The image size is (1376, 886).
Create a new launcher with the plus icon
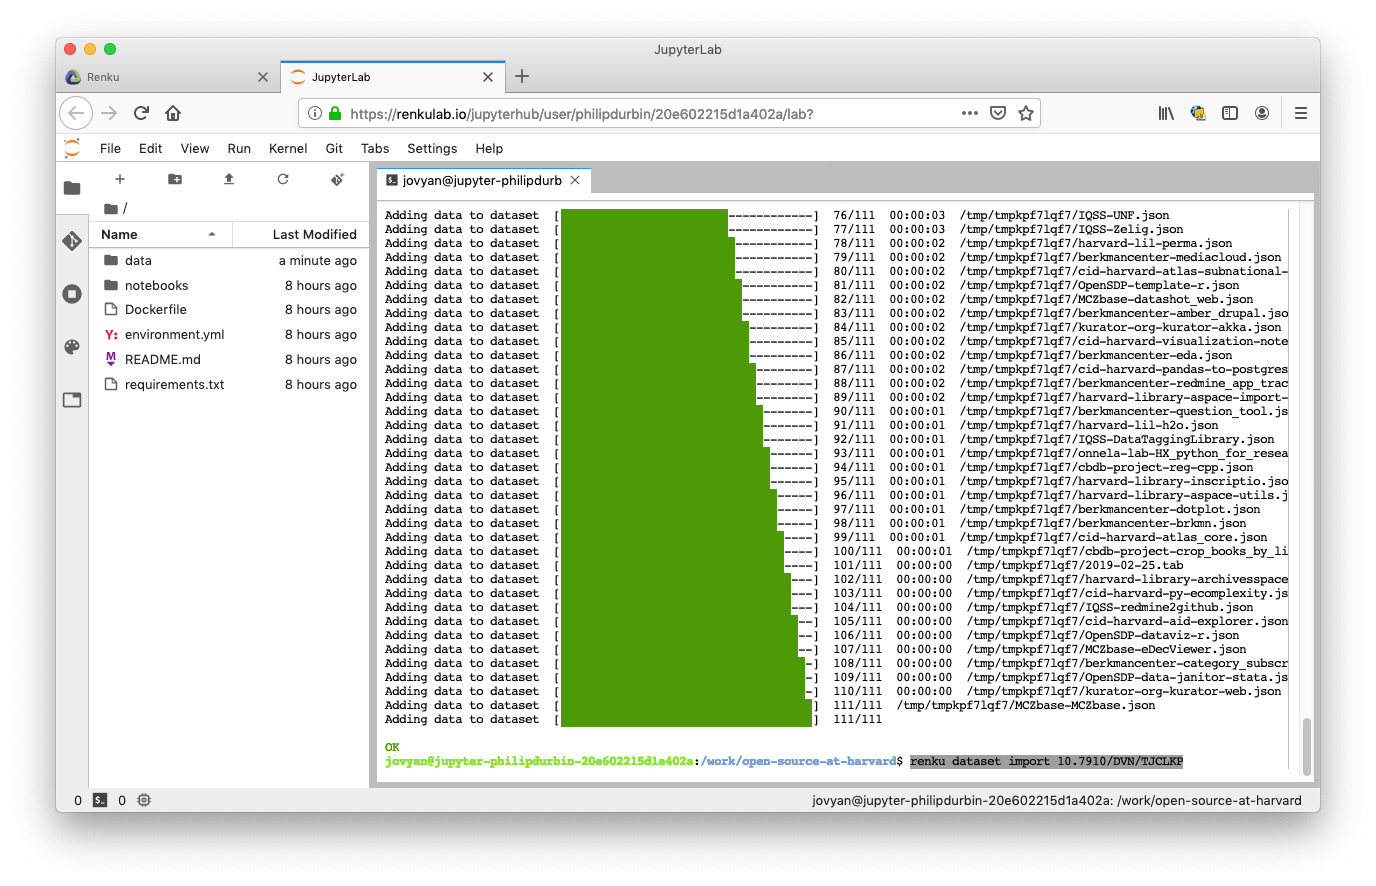point(120,179)
